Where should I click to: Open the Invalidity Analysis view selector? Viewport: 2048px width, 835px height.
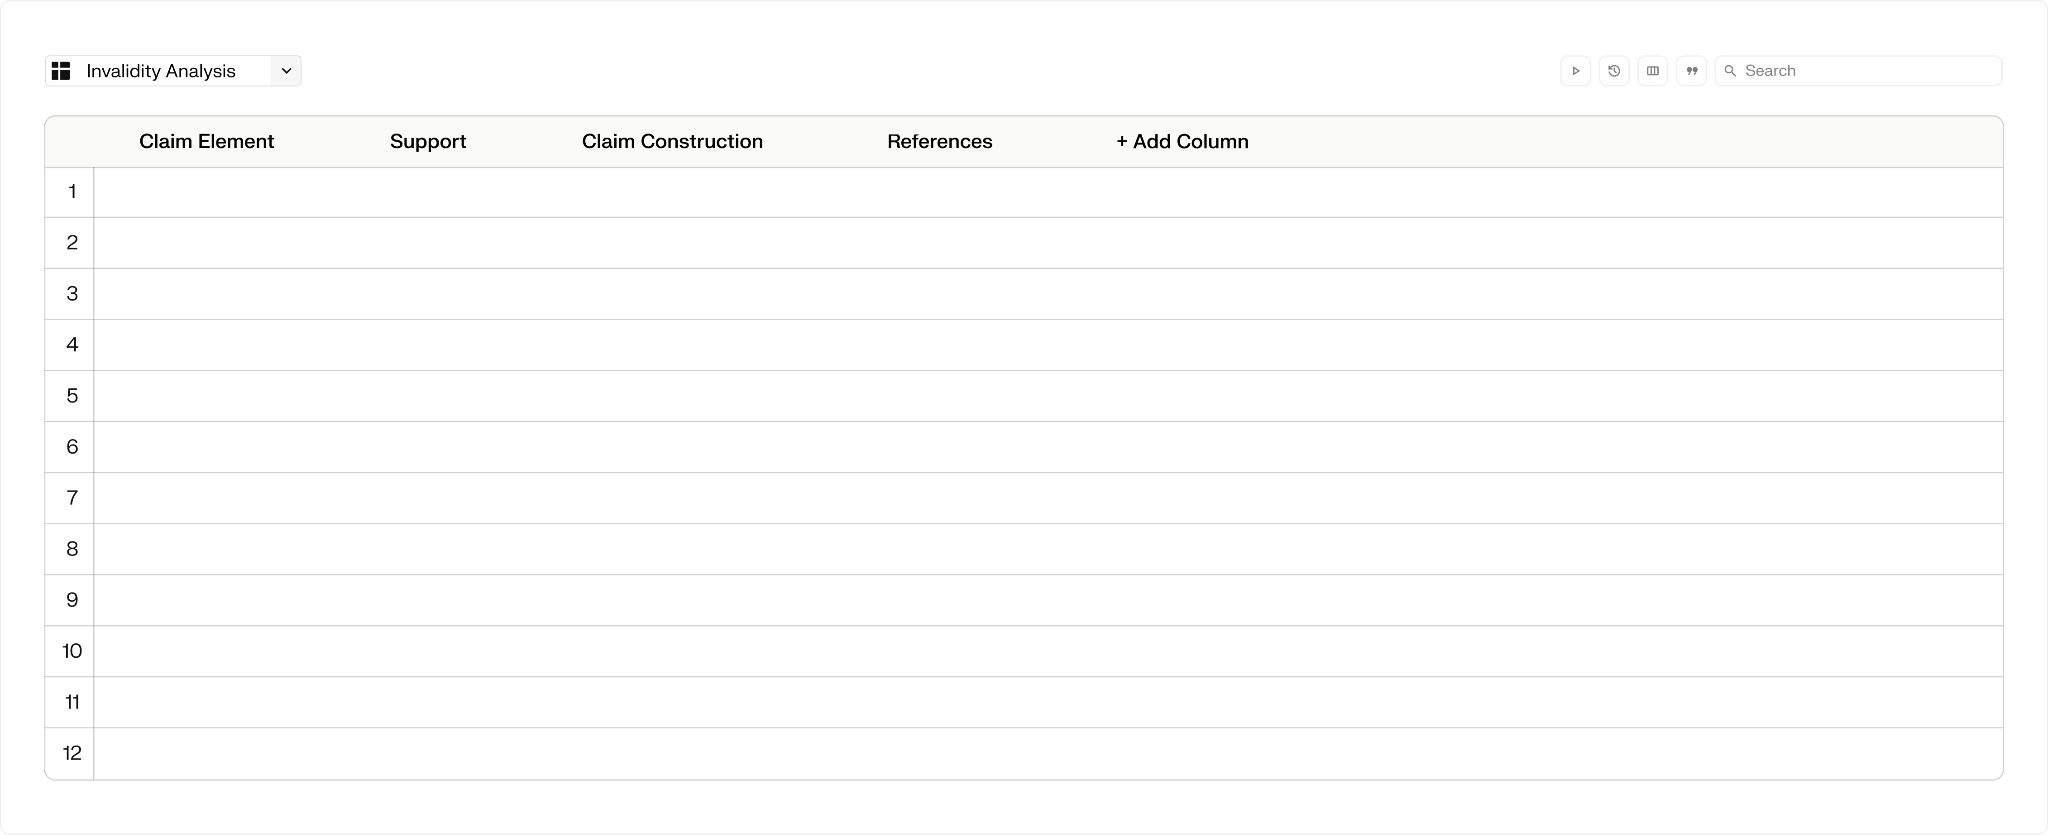pos(173,71)
